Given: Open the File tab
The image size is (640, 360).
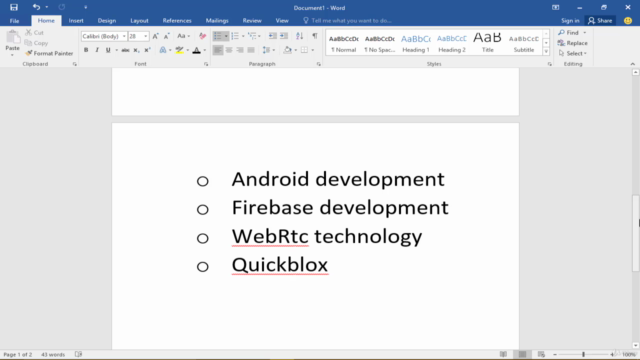Looking at the screenshot, I should click(x=14, y=21).
